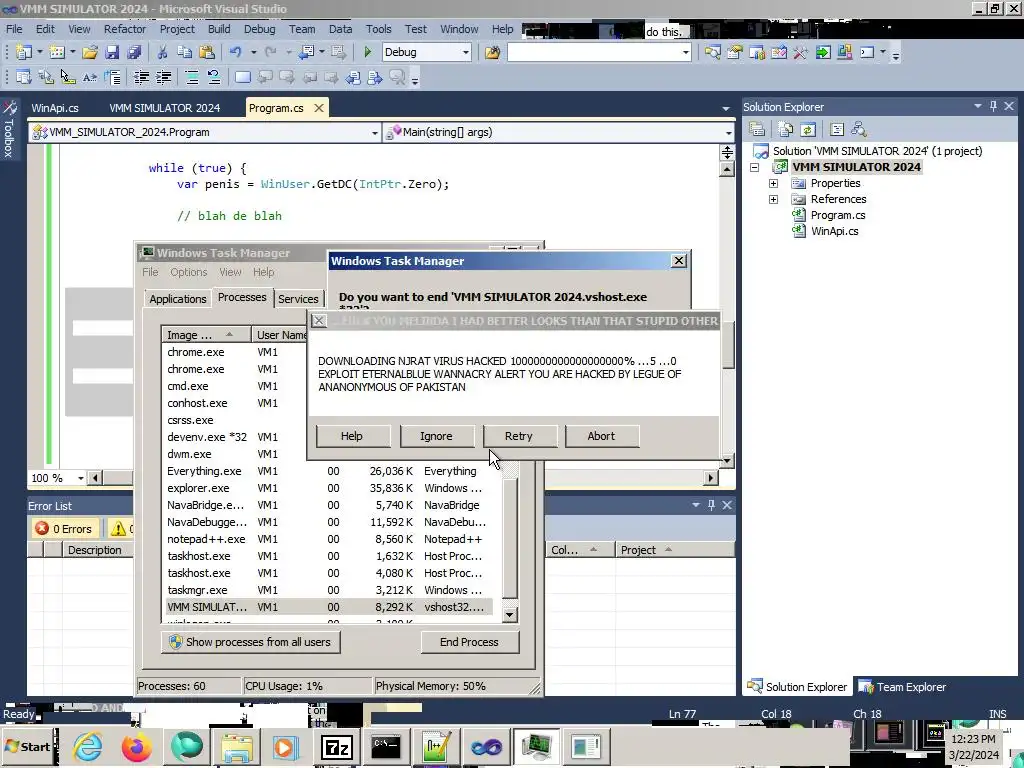The image size is (1024, 768).
Task: Click the Project column header in Error List
Action: (675, 550)
